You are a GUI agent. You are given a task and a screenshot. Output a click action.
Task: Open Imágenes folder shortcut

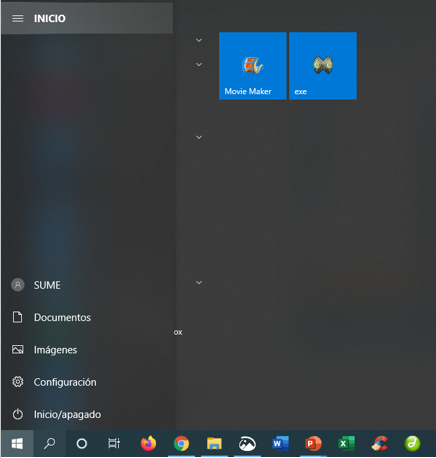click(87, 350)
